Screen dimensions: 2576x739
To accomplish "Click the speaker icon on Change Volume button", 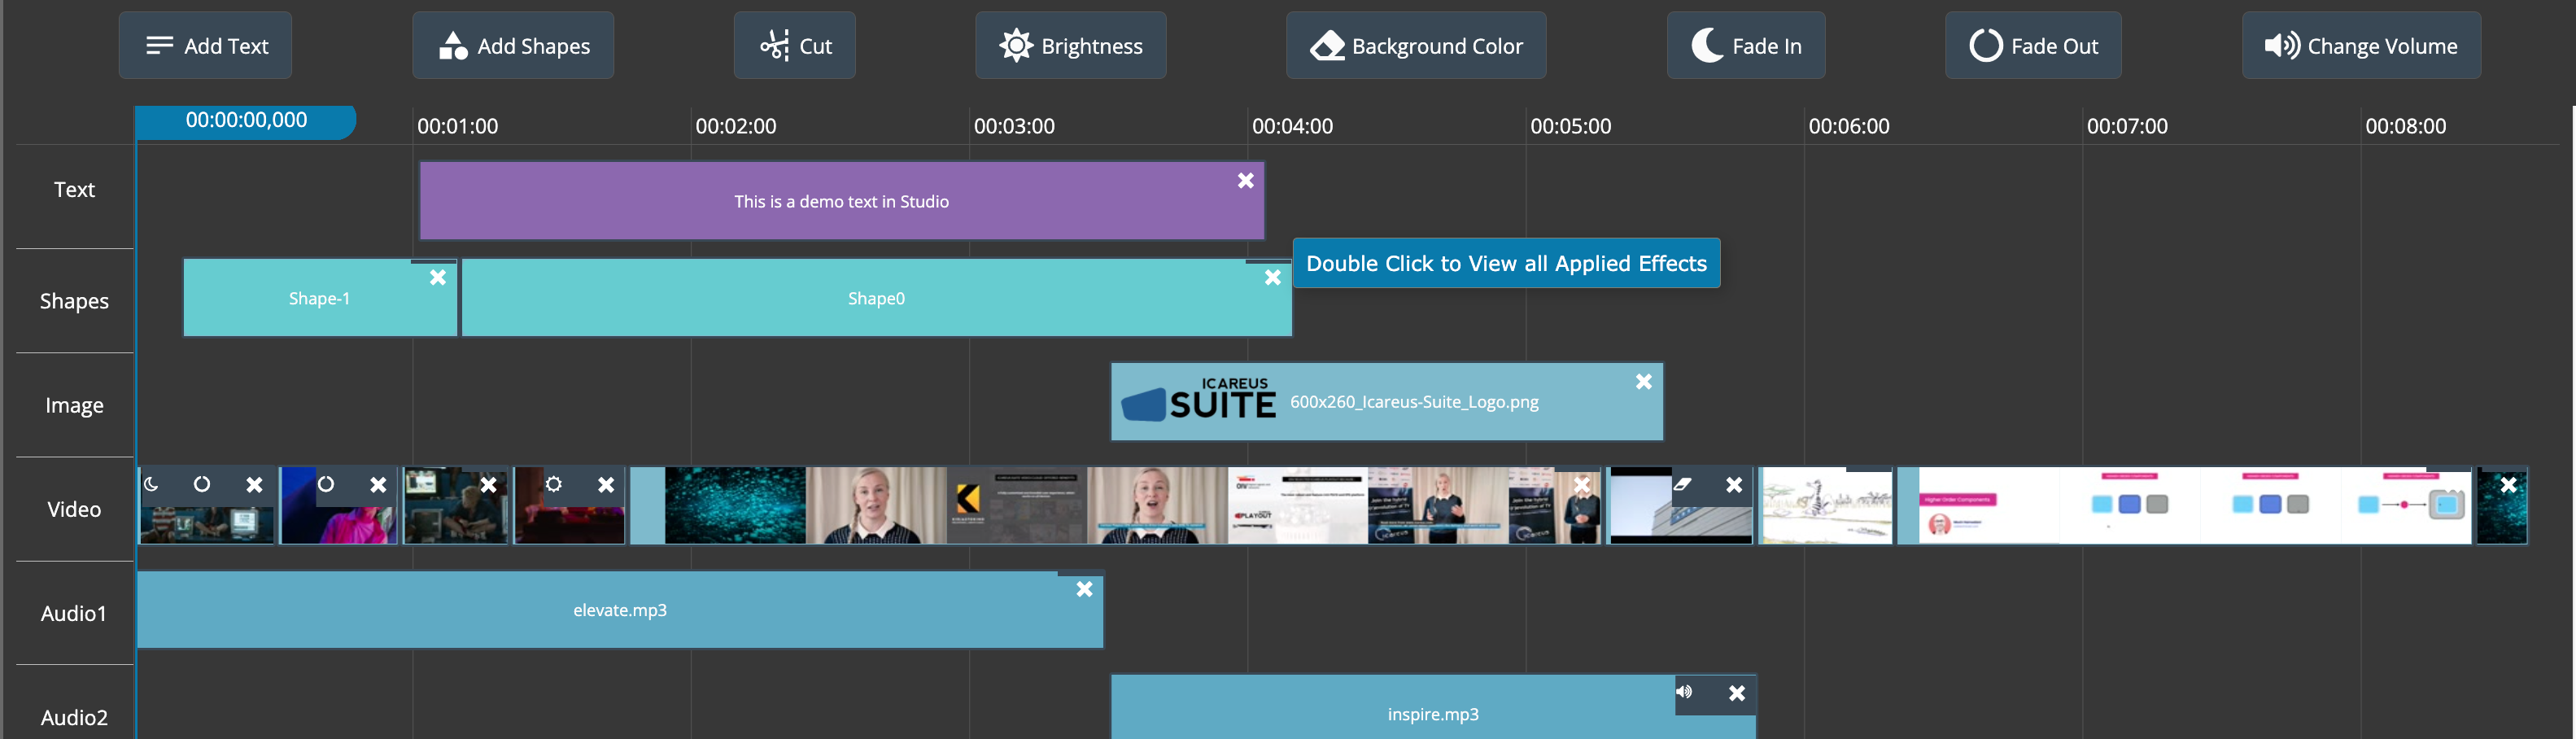I will tap(2283, 45).
